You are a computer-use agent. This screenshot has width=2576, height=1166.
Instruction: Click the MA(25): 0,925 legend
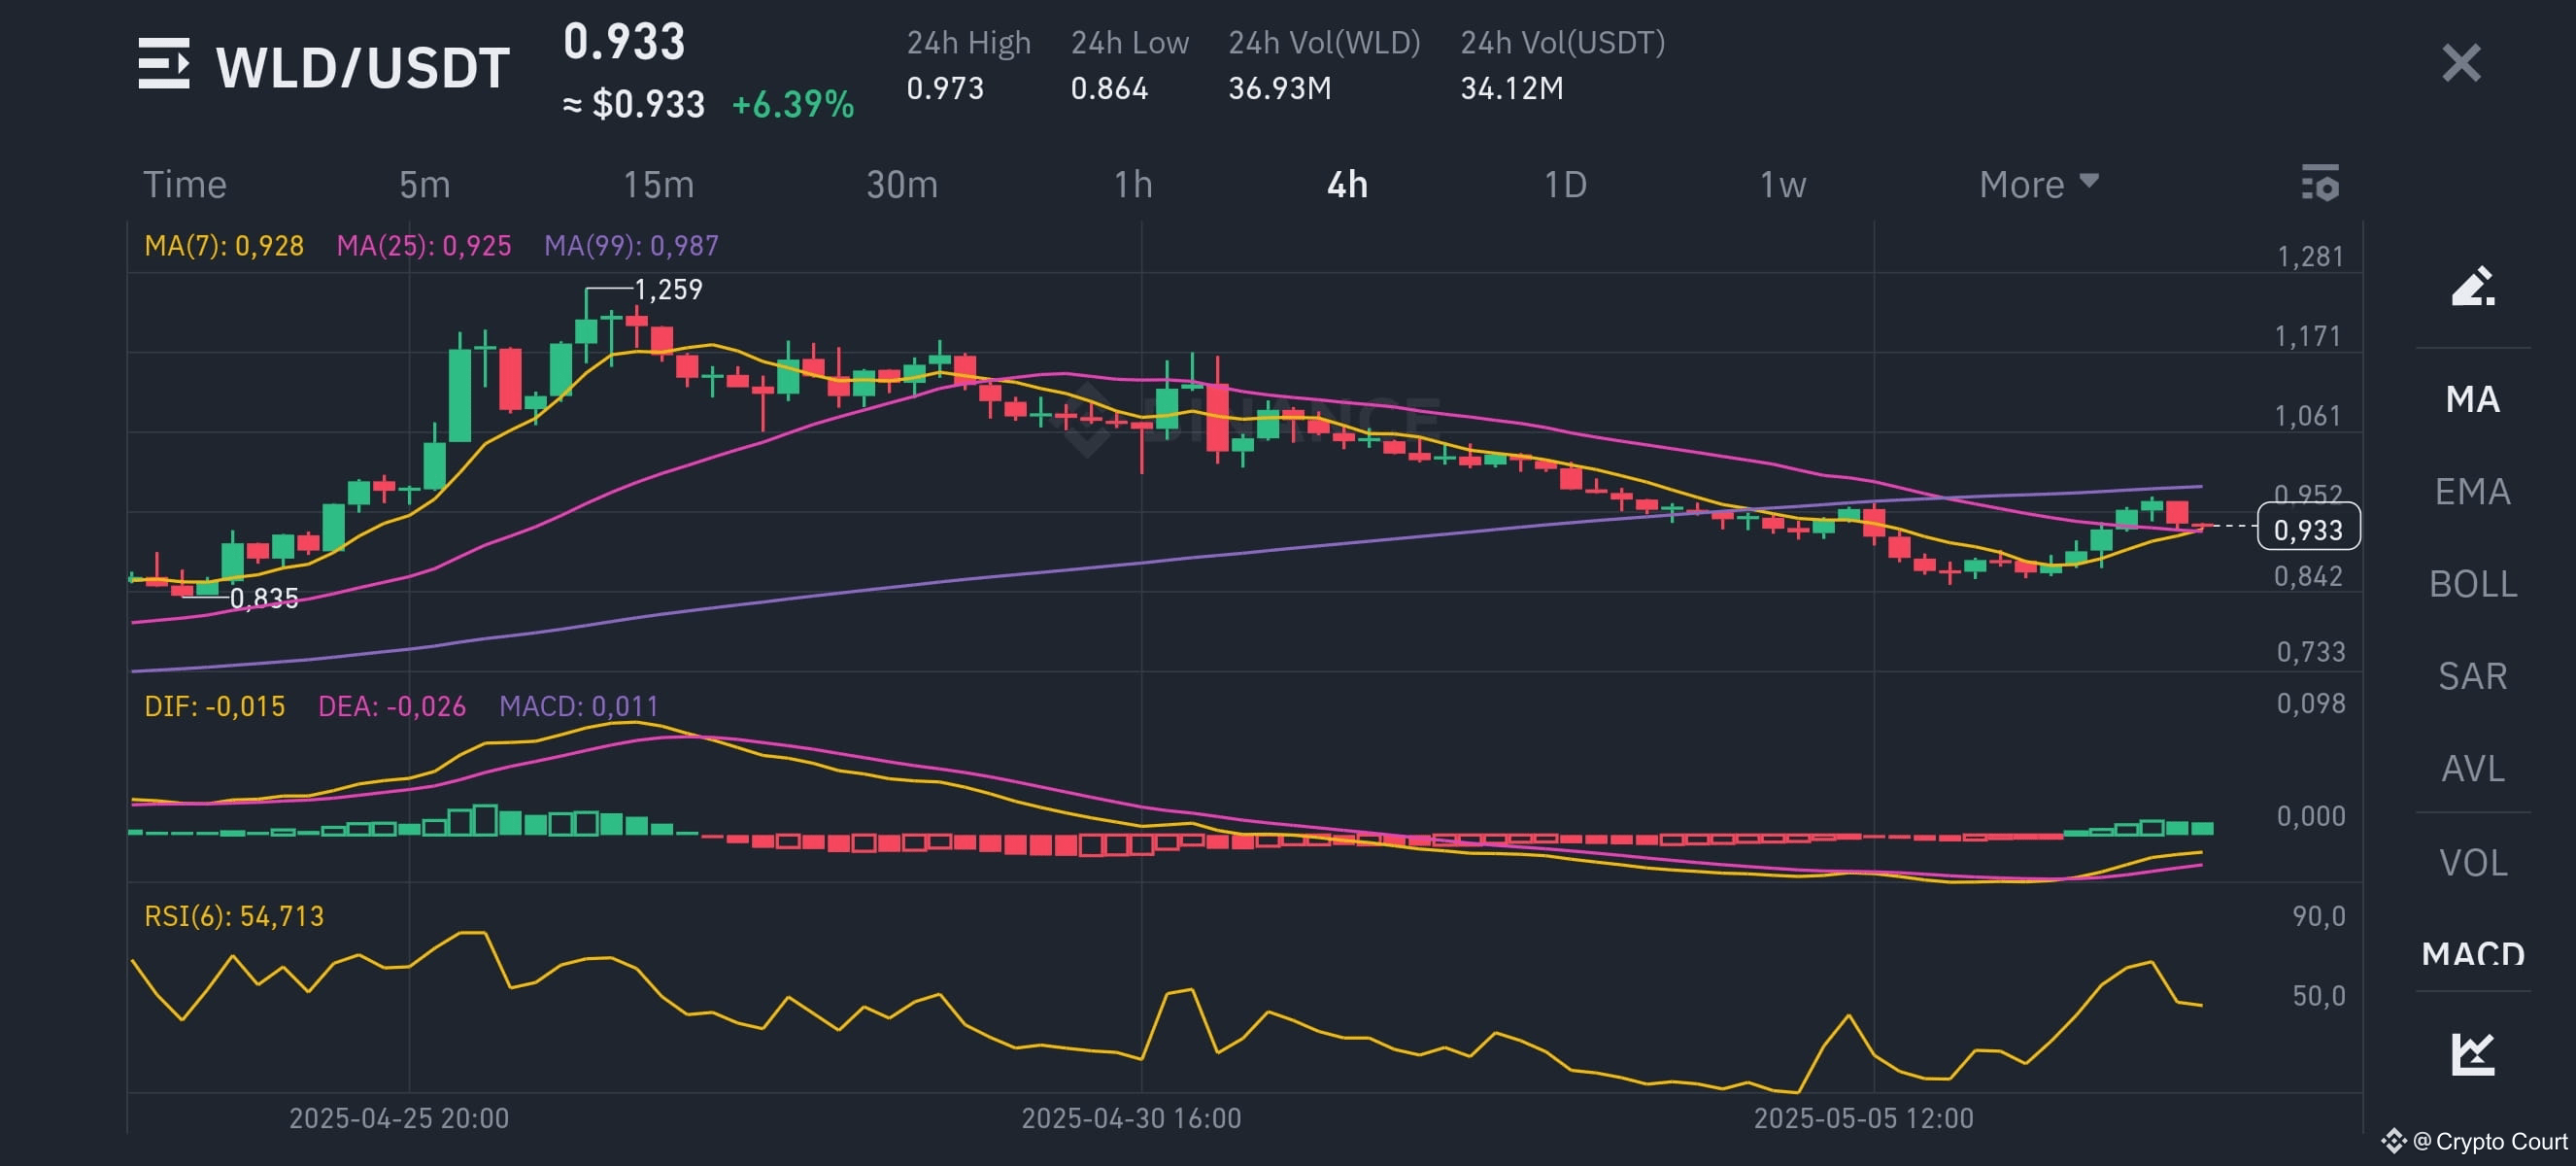click(424, 246)
